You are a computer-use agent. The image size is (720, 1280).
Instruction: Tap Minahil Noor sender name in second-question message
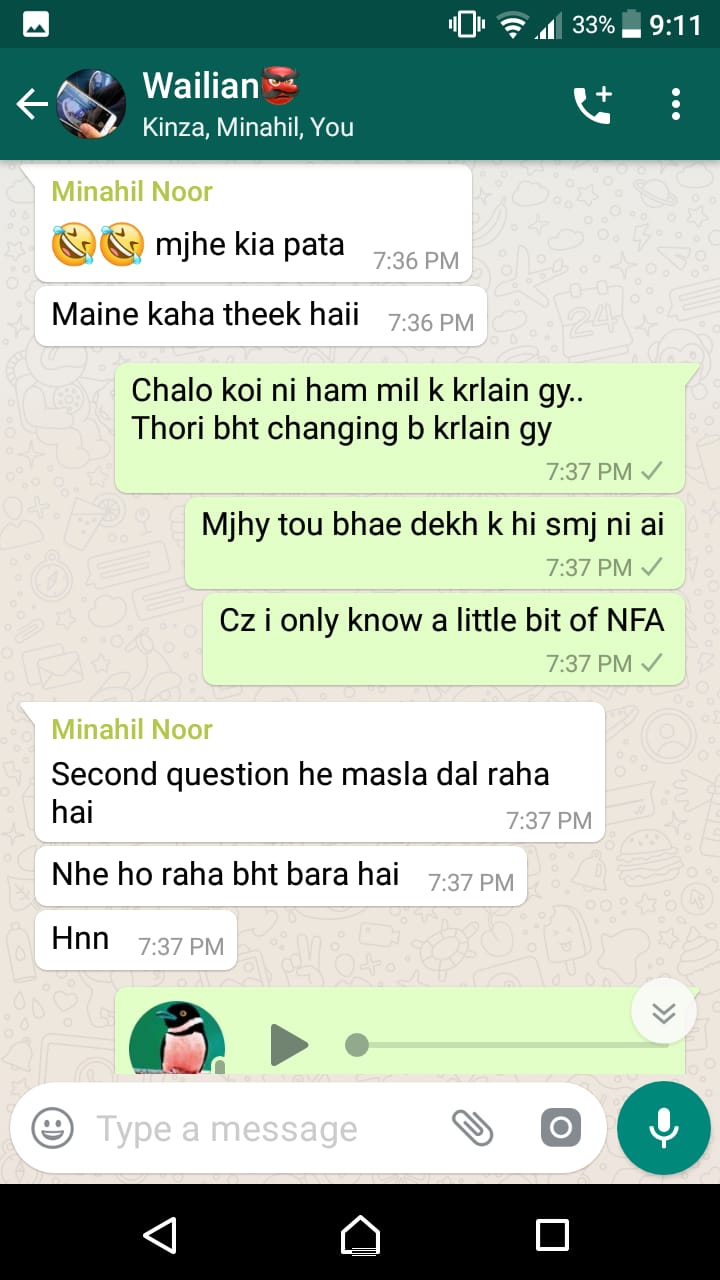point(132,729)
